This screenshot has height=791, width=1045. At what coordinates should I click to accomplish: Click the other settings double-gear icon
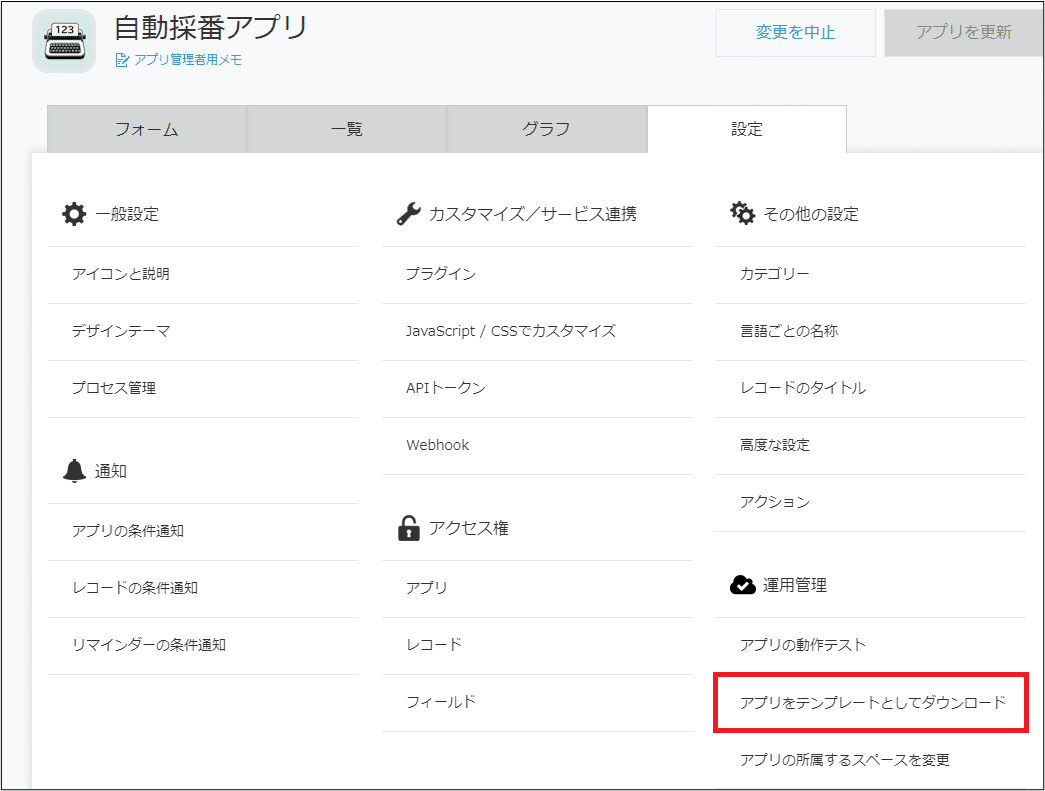coord(742,214)
